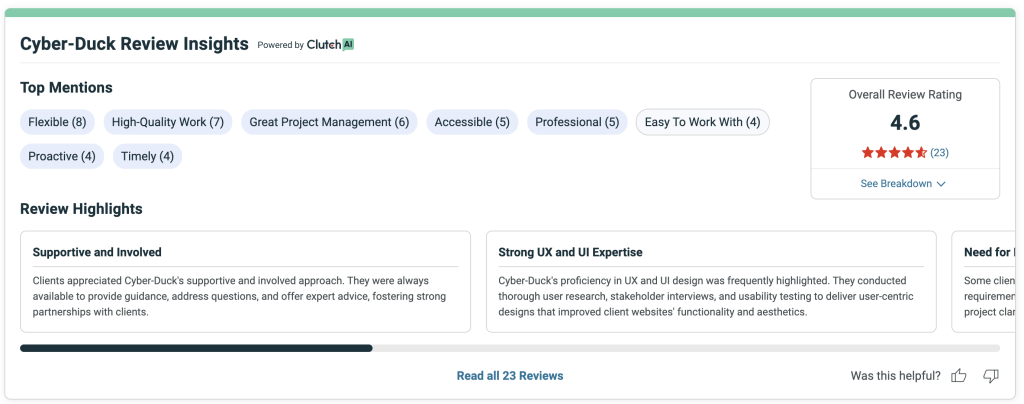
Task: Click the Clutch AI logo
Action: 330,45
